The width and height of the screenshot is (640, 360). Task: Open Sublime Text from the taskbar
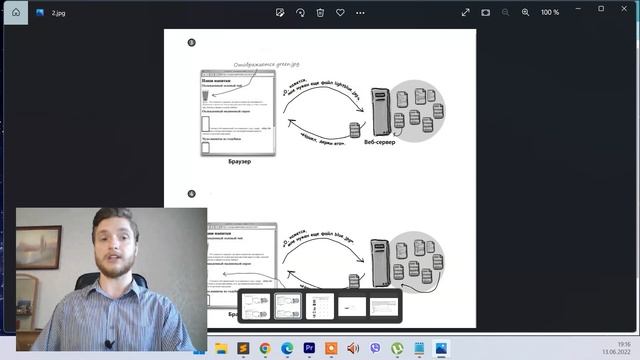click(x=243, y=348)
